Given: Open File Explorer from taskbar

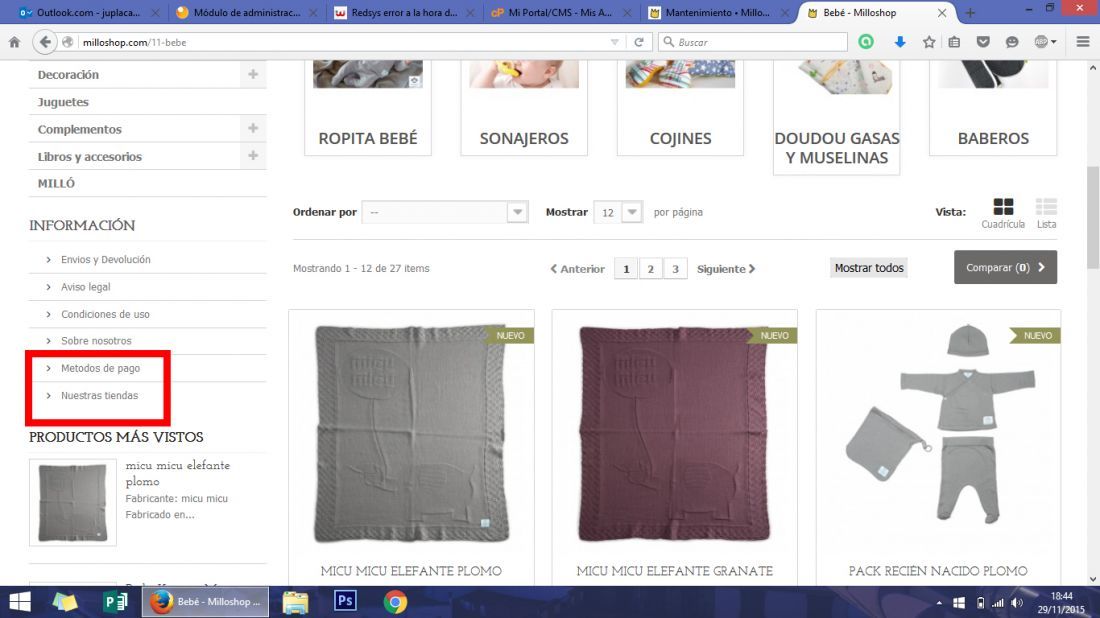Looking at the screenshot, I should [295, 602].
